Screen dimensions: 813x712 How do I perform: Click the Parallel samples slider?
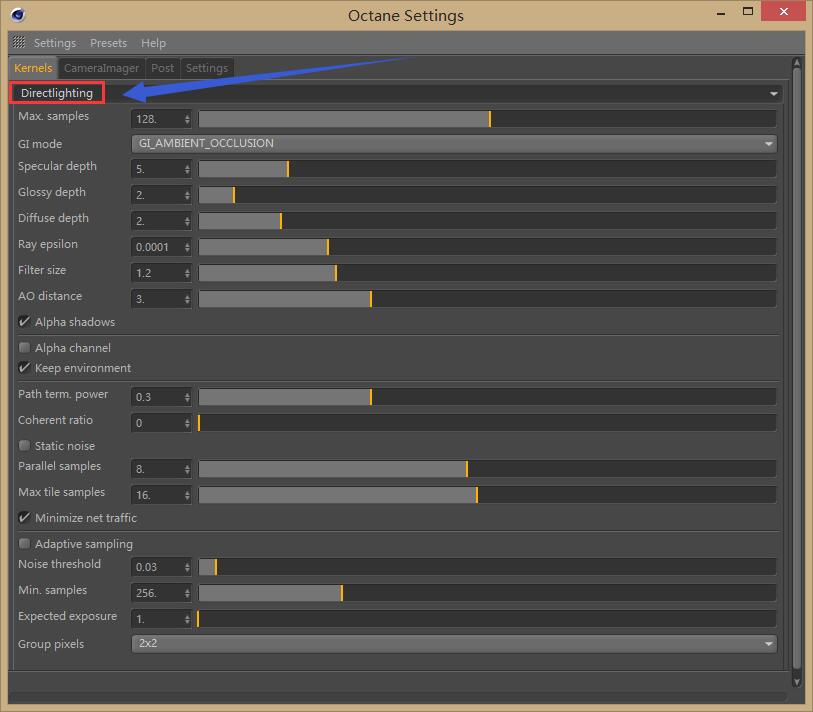[x=487, y=469]
